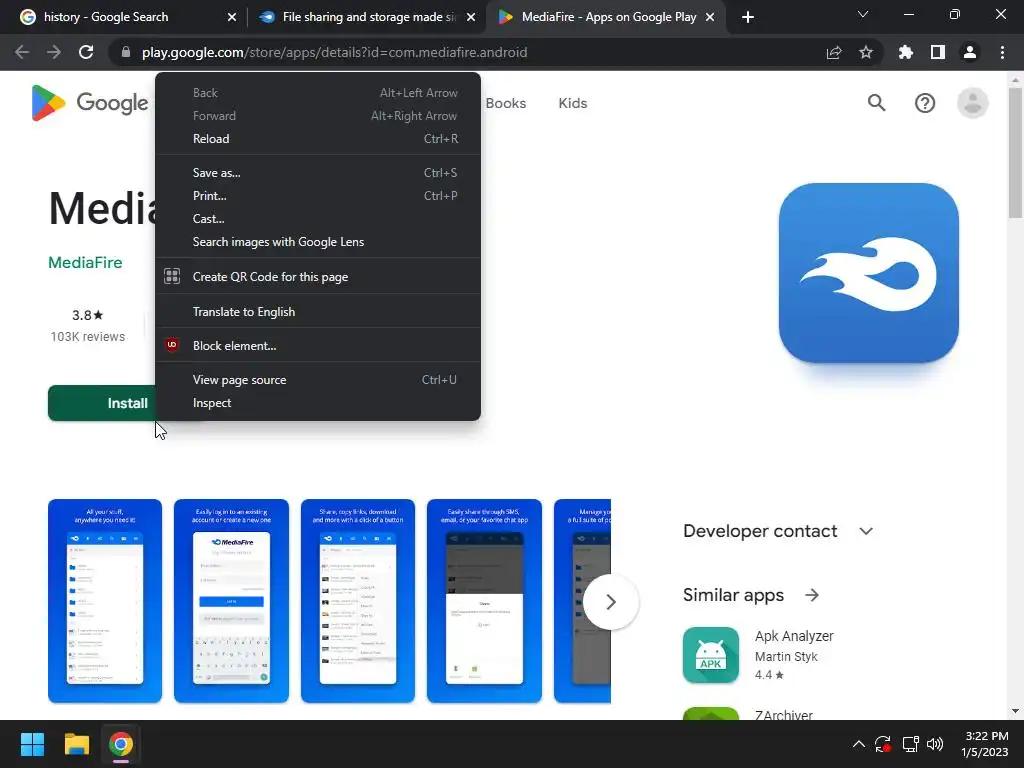The width and height of the screenshot is (1024, 768).
Task: Click the QR code icon in context menu
Action: click(172, 276)
